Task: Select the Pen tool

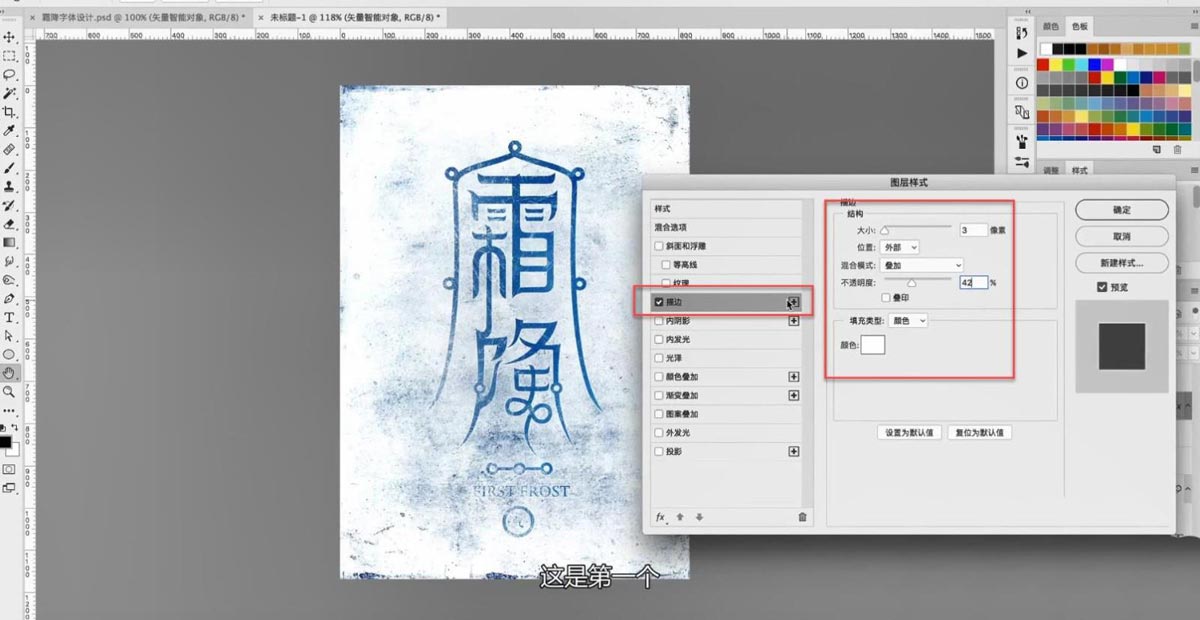Action: (9, 299)
